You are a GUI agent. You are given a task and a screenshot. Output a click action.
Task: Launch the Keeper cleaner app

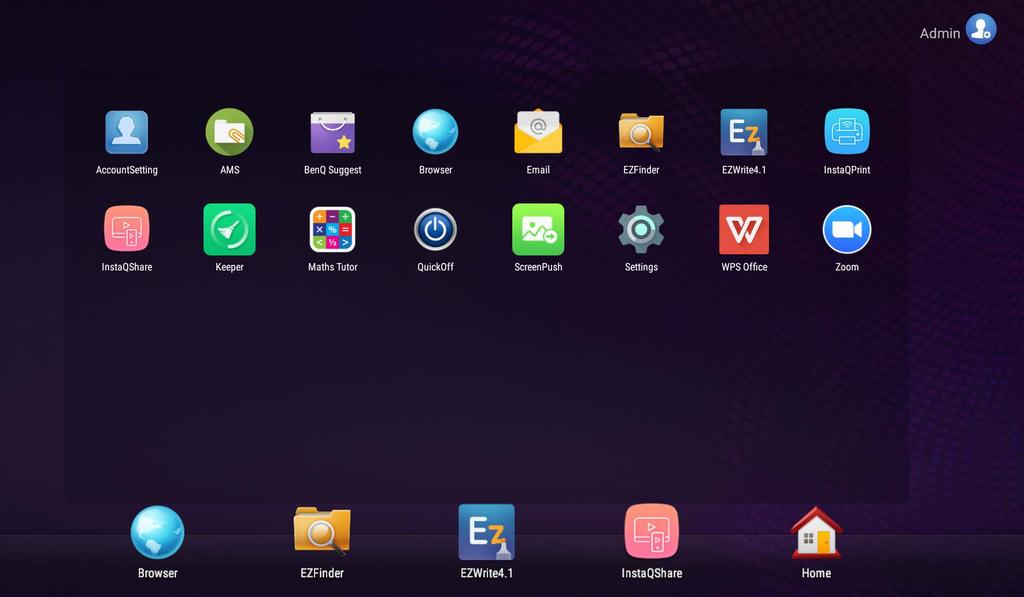point(229,229)
